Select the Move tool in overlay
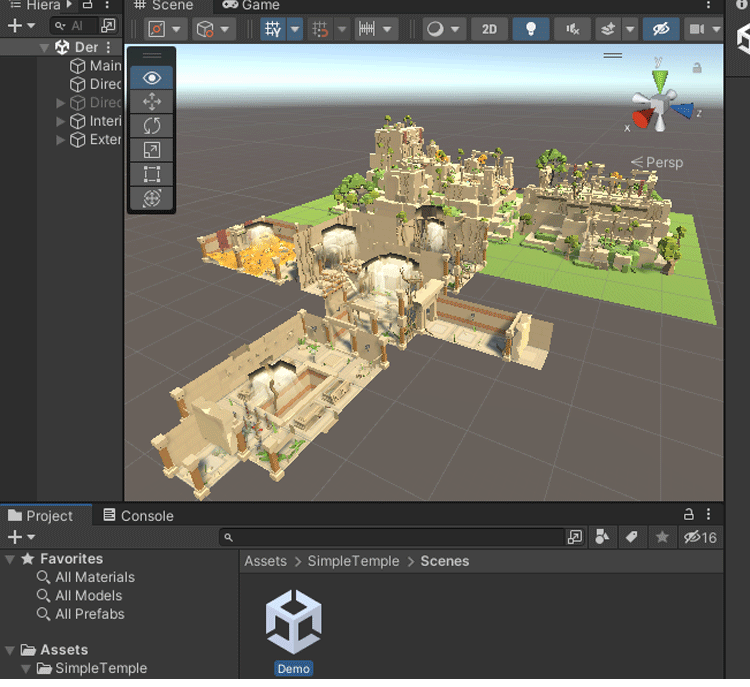This screenshot has height=687, width=750. click(152, 102)
